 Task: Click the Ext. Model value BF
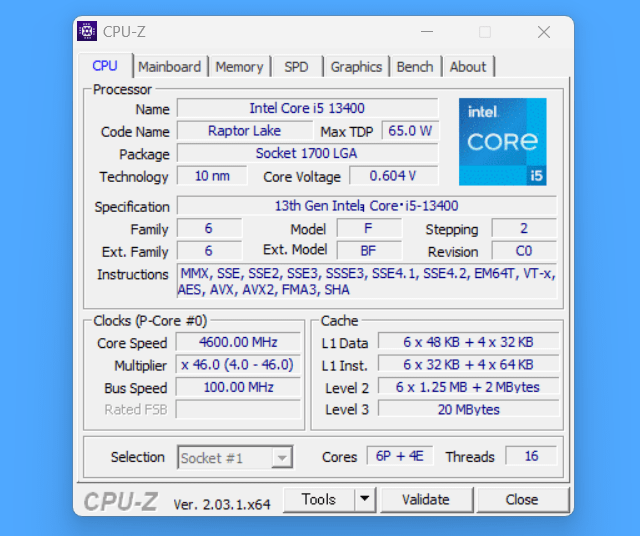tap(369, 251)
